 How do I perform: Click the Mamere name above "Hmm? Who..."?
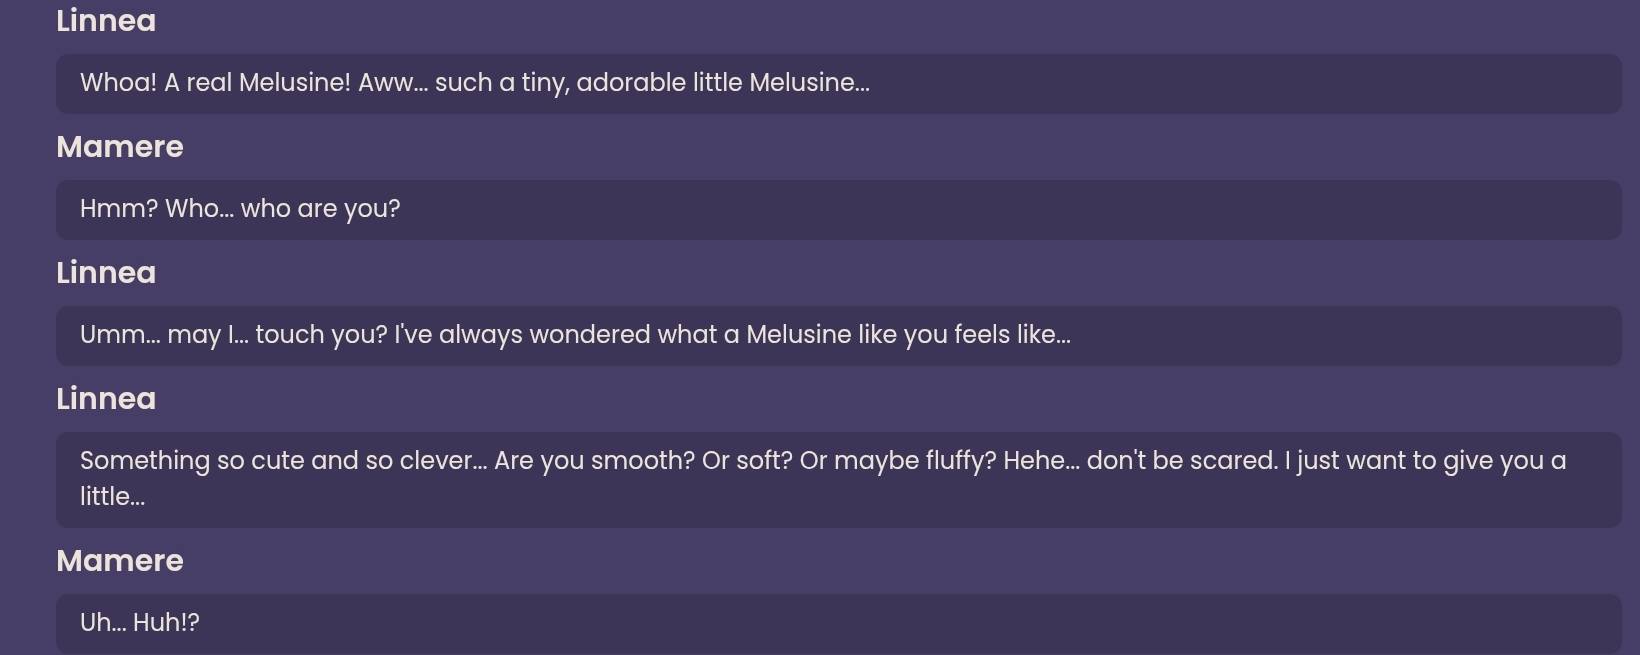pyautogui.click(x=120, y=147)
